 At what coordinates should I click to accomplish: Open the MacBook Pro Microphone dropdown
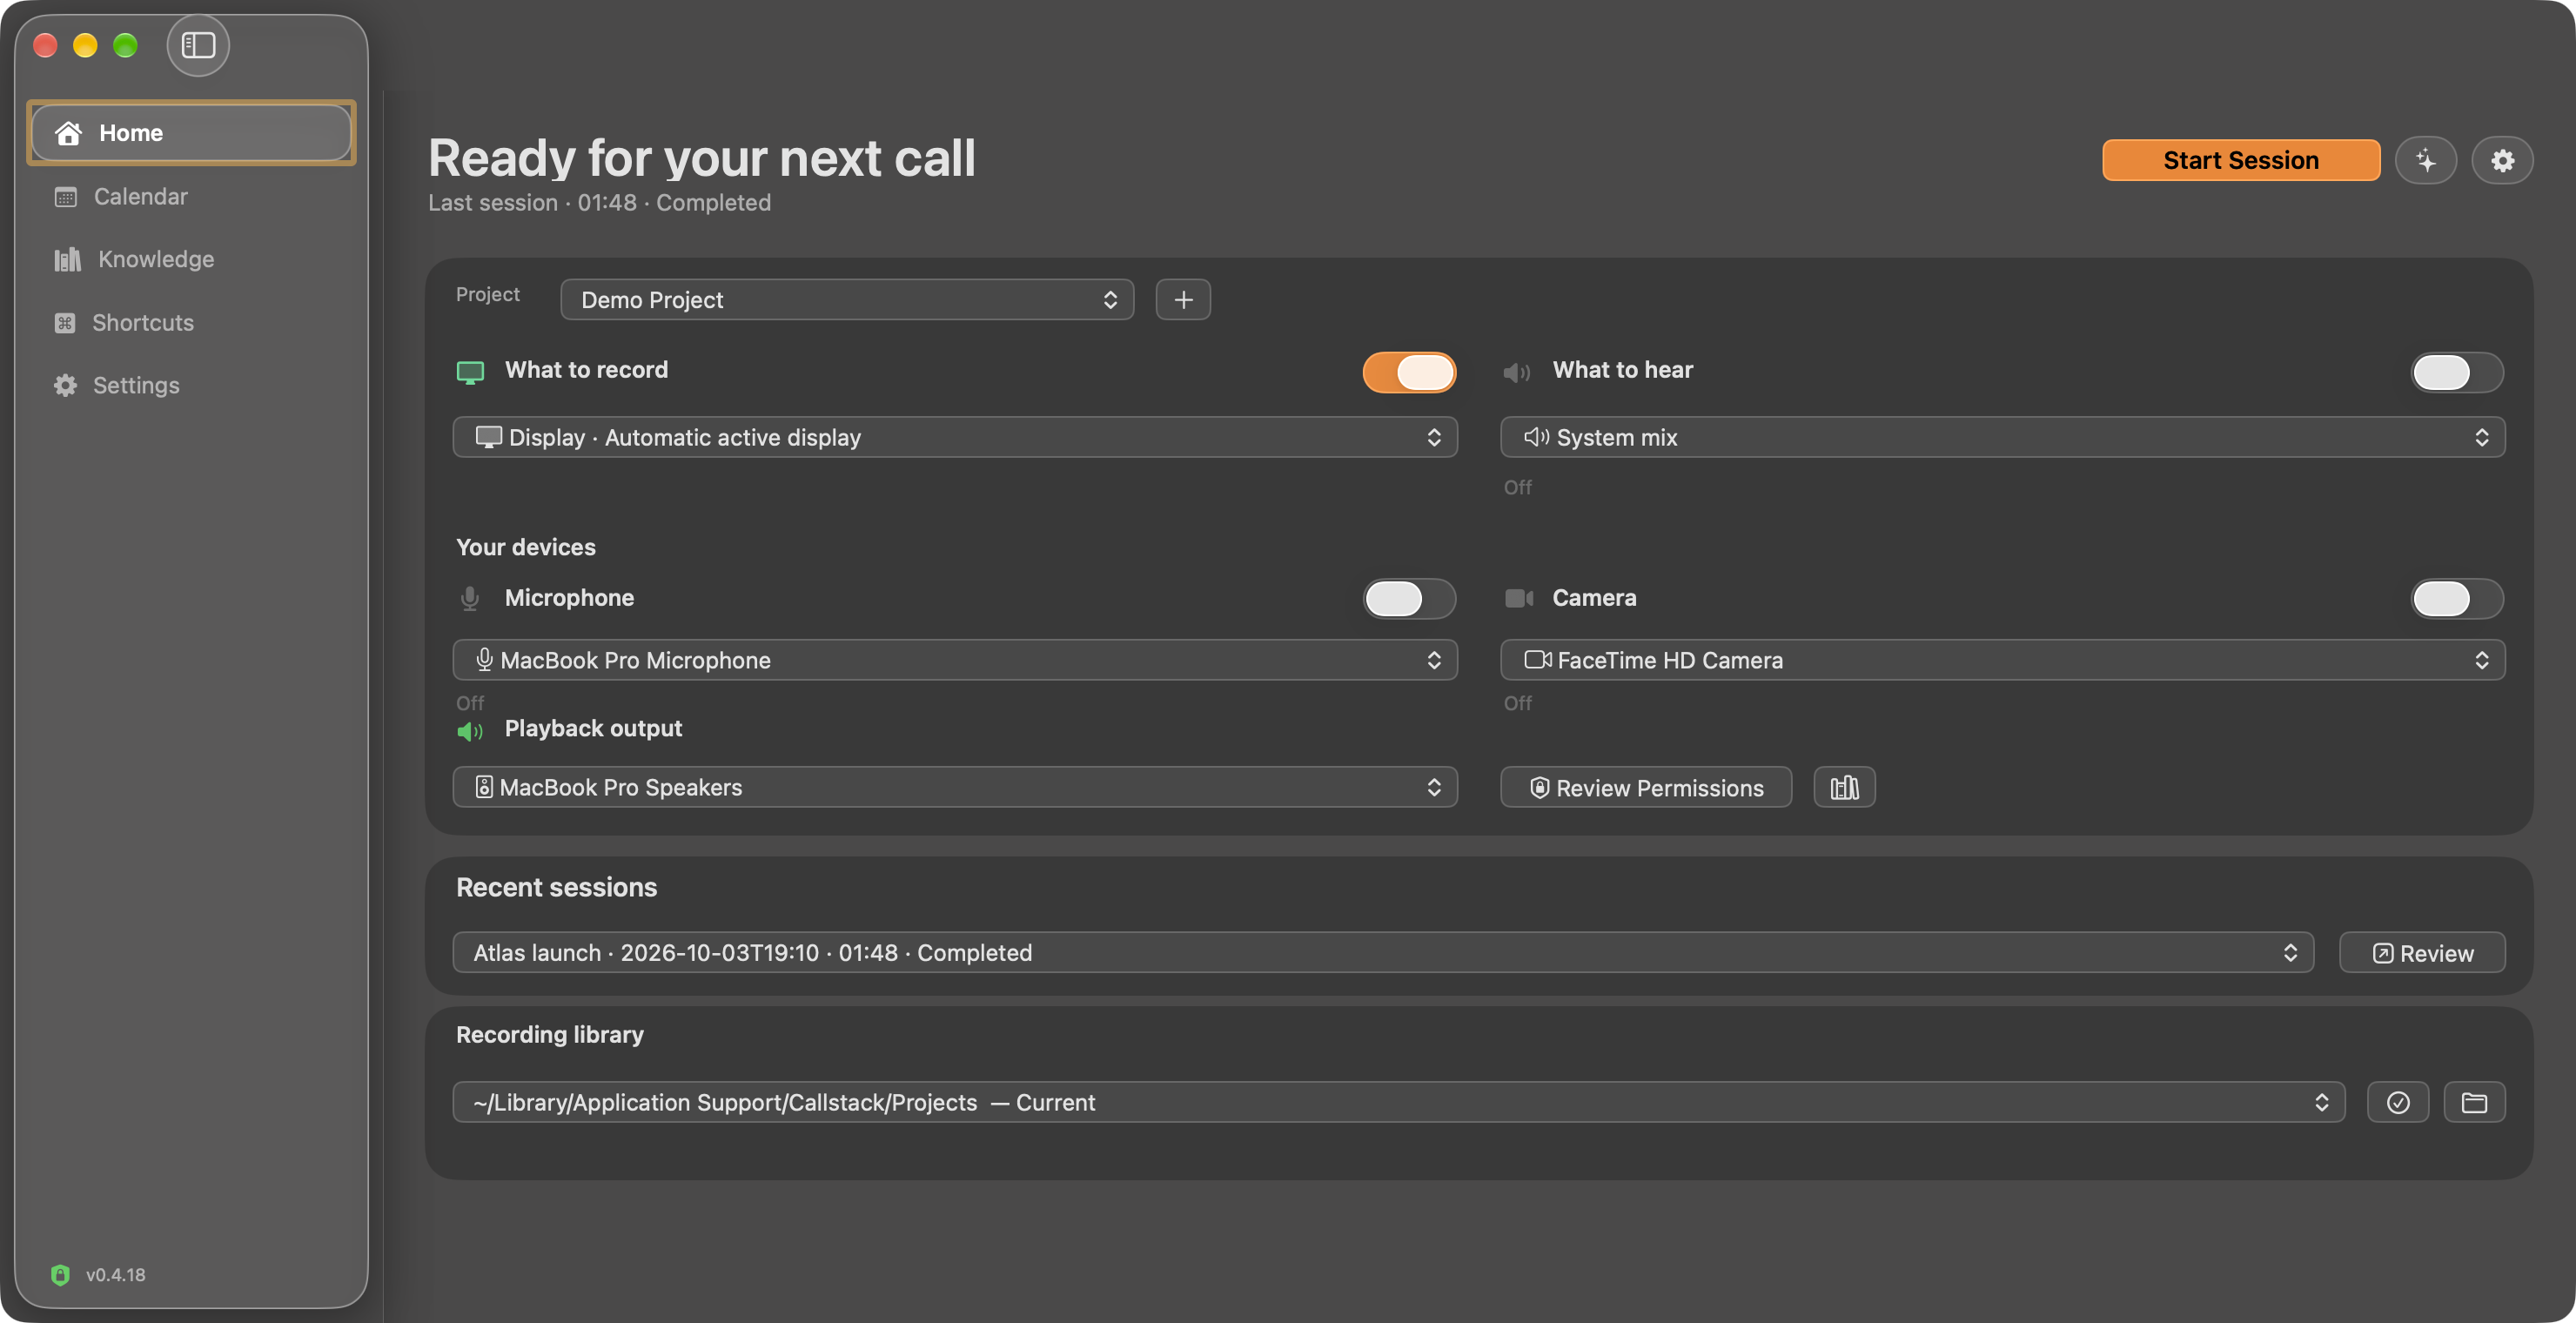coord(955,660)
